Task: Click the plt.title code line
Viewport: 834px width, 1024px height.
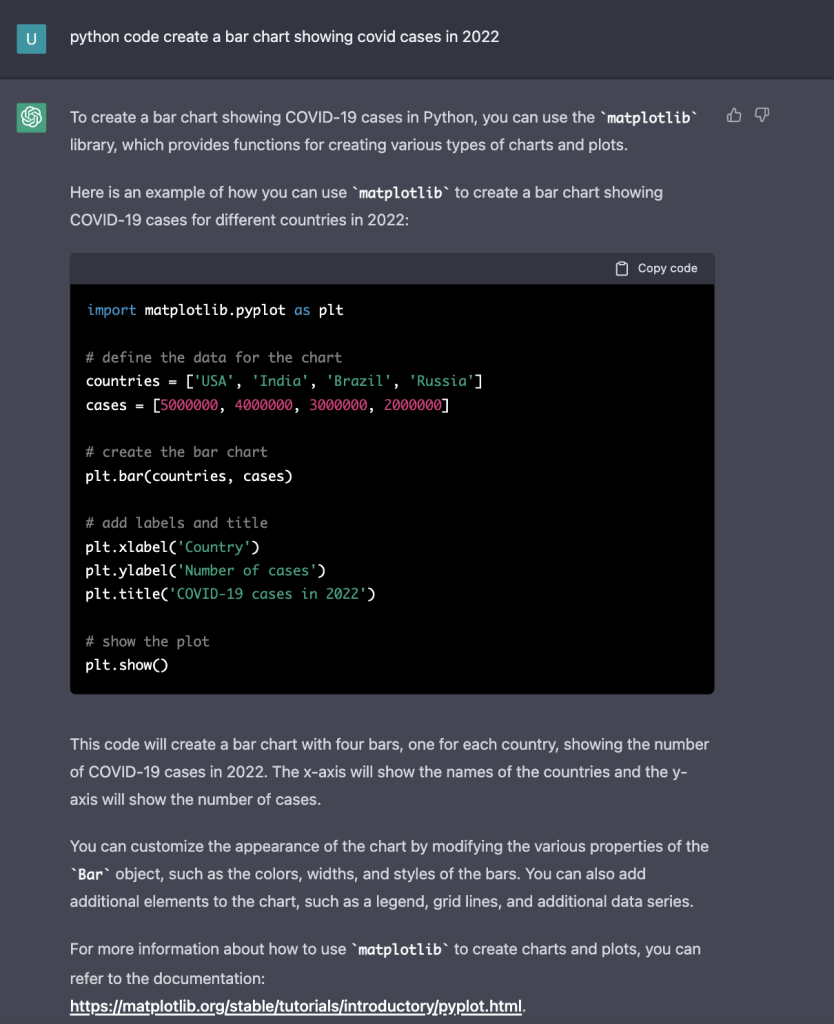Action: click(x=230, y=594)
